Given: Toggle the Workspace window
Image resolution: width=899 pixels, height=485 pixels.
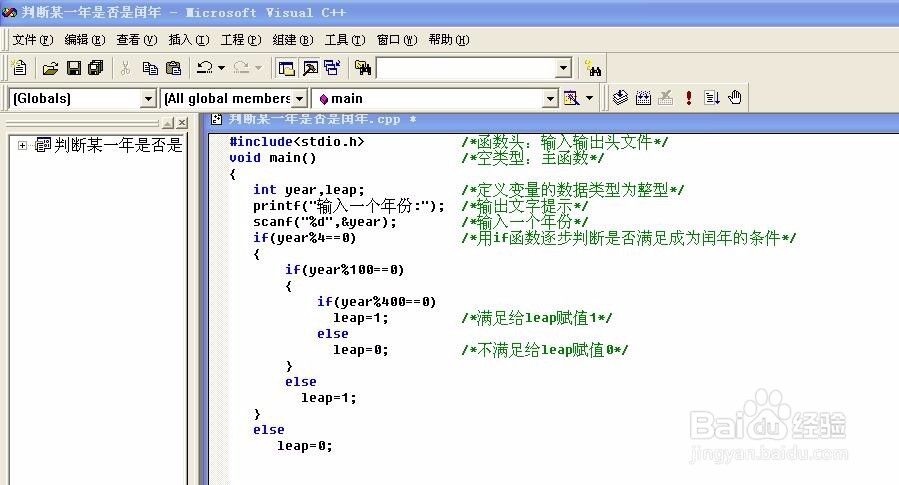Looking at the screenshot, I should pyautogui.click(x=286, y=68).
